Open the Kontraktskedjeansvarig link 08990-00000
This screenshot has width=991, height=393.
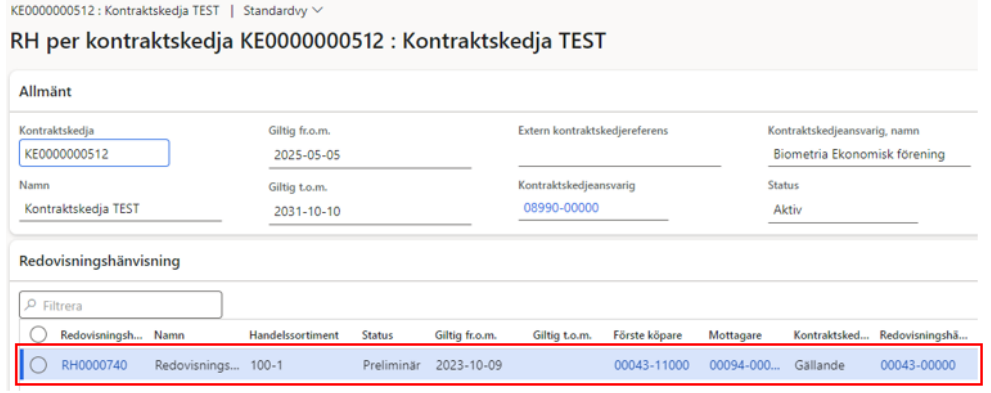(x=561, y=208)
